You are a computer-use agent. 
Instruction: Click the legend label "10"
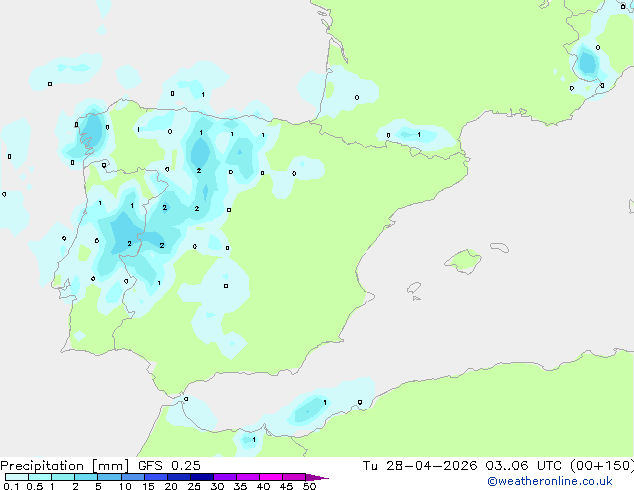click(125, 486)
